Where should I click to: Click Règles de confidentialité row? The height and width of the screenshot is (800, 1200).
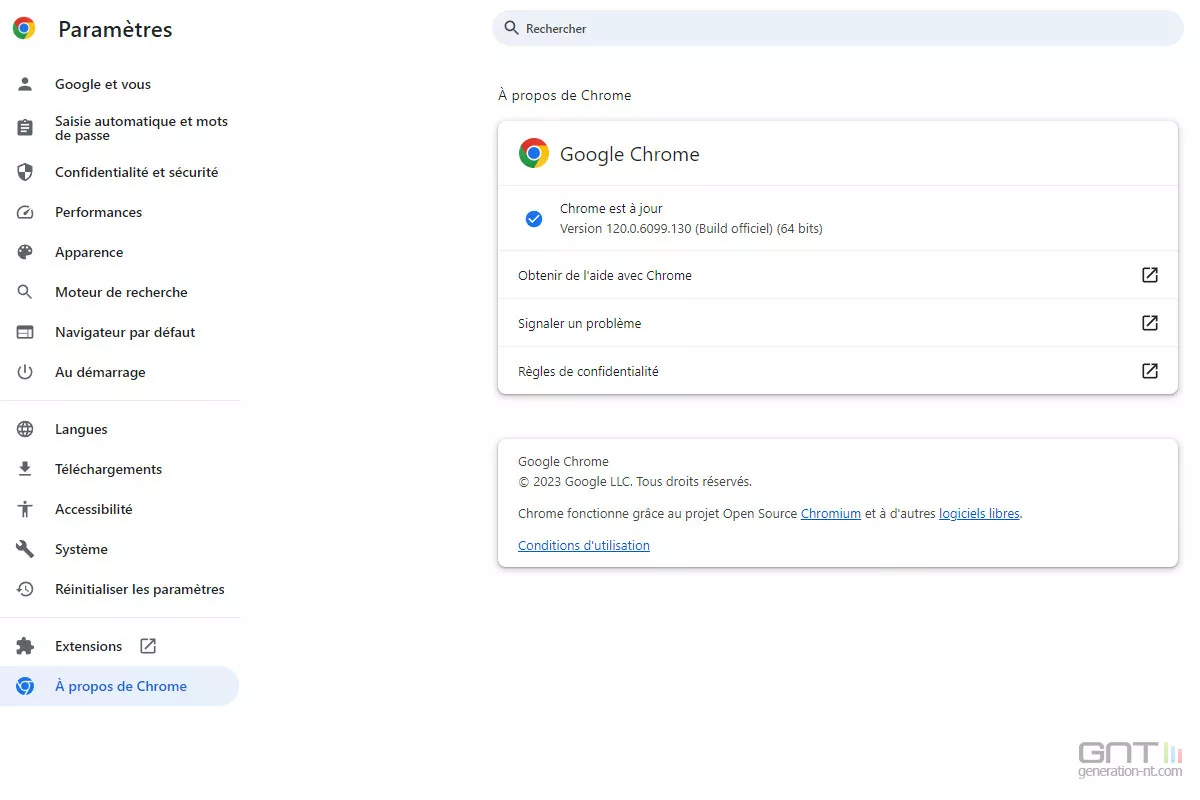(x=838, y=371)
